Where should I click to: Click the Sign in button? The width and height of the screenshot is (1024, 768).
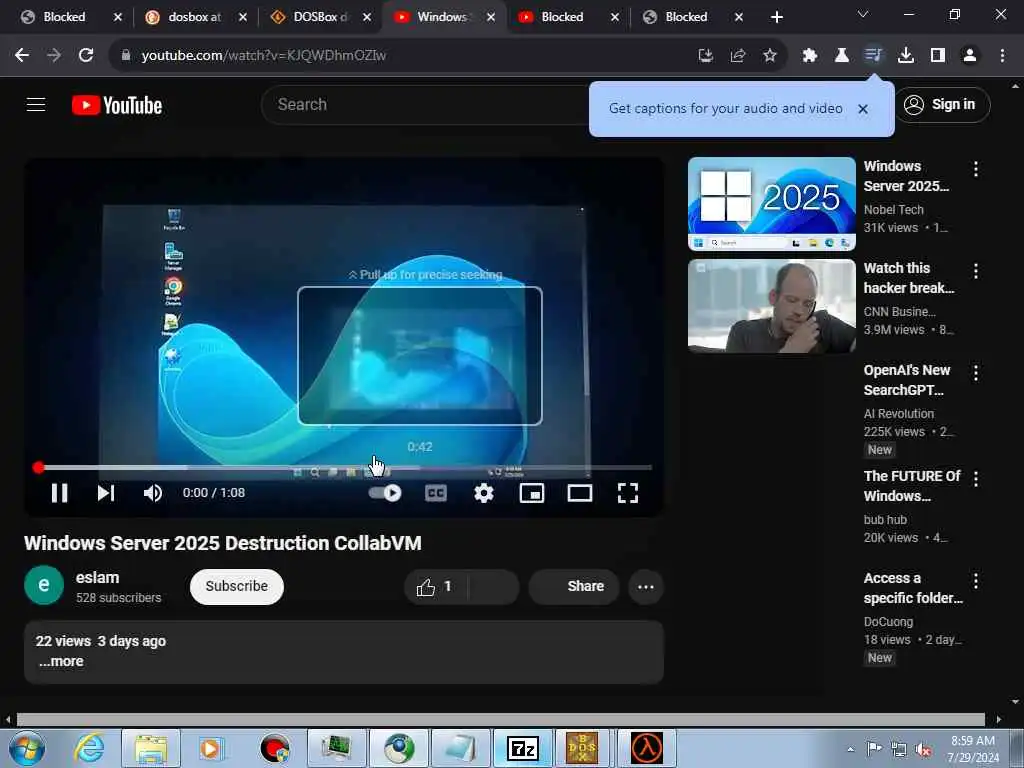coord(942,104)
